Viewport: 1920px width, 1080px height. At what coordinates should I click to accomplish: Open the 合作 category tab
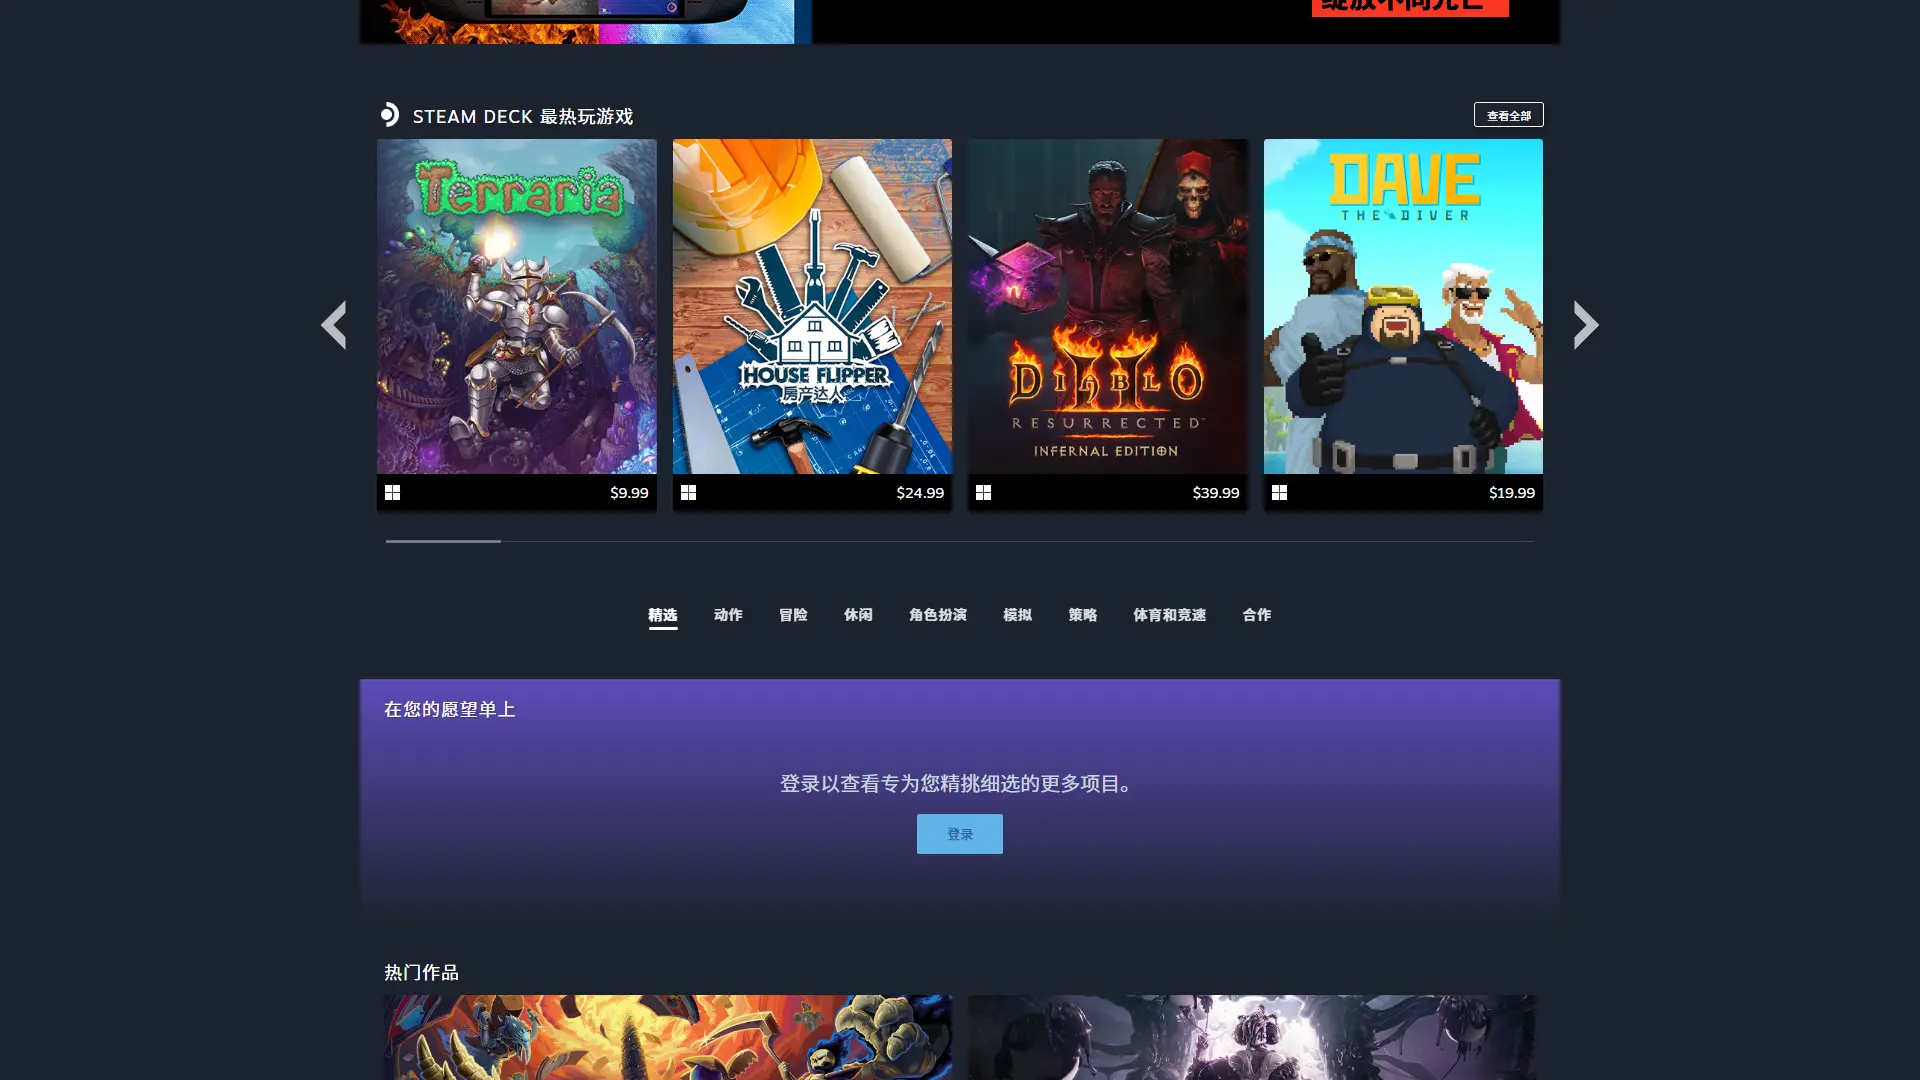(1256, 615)
